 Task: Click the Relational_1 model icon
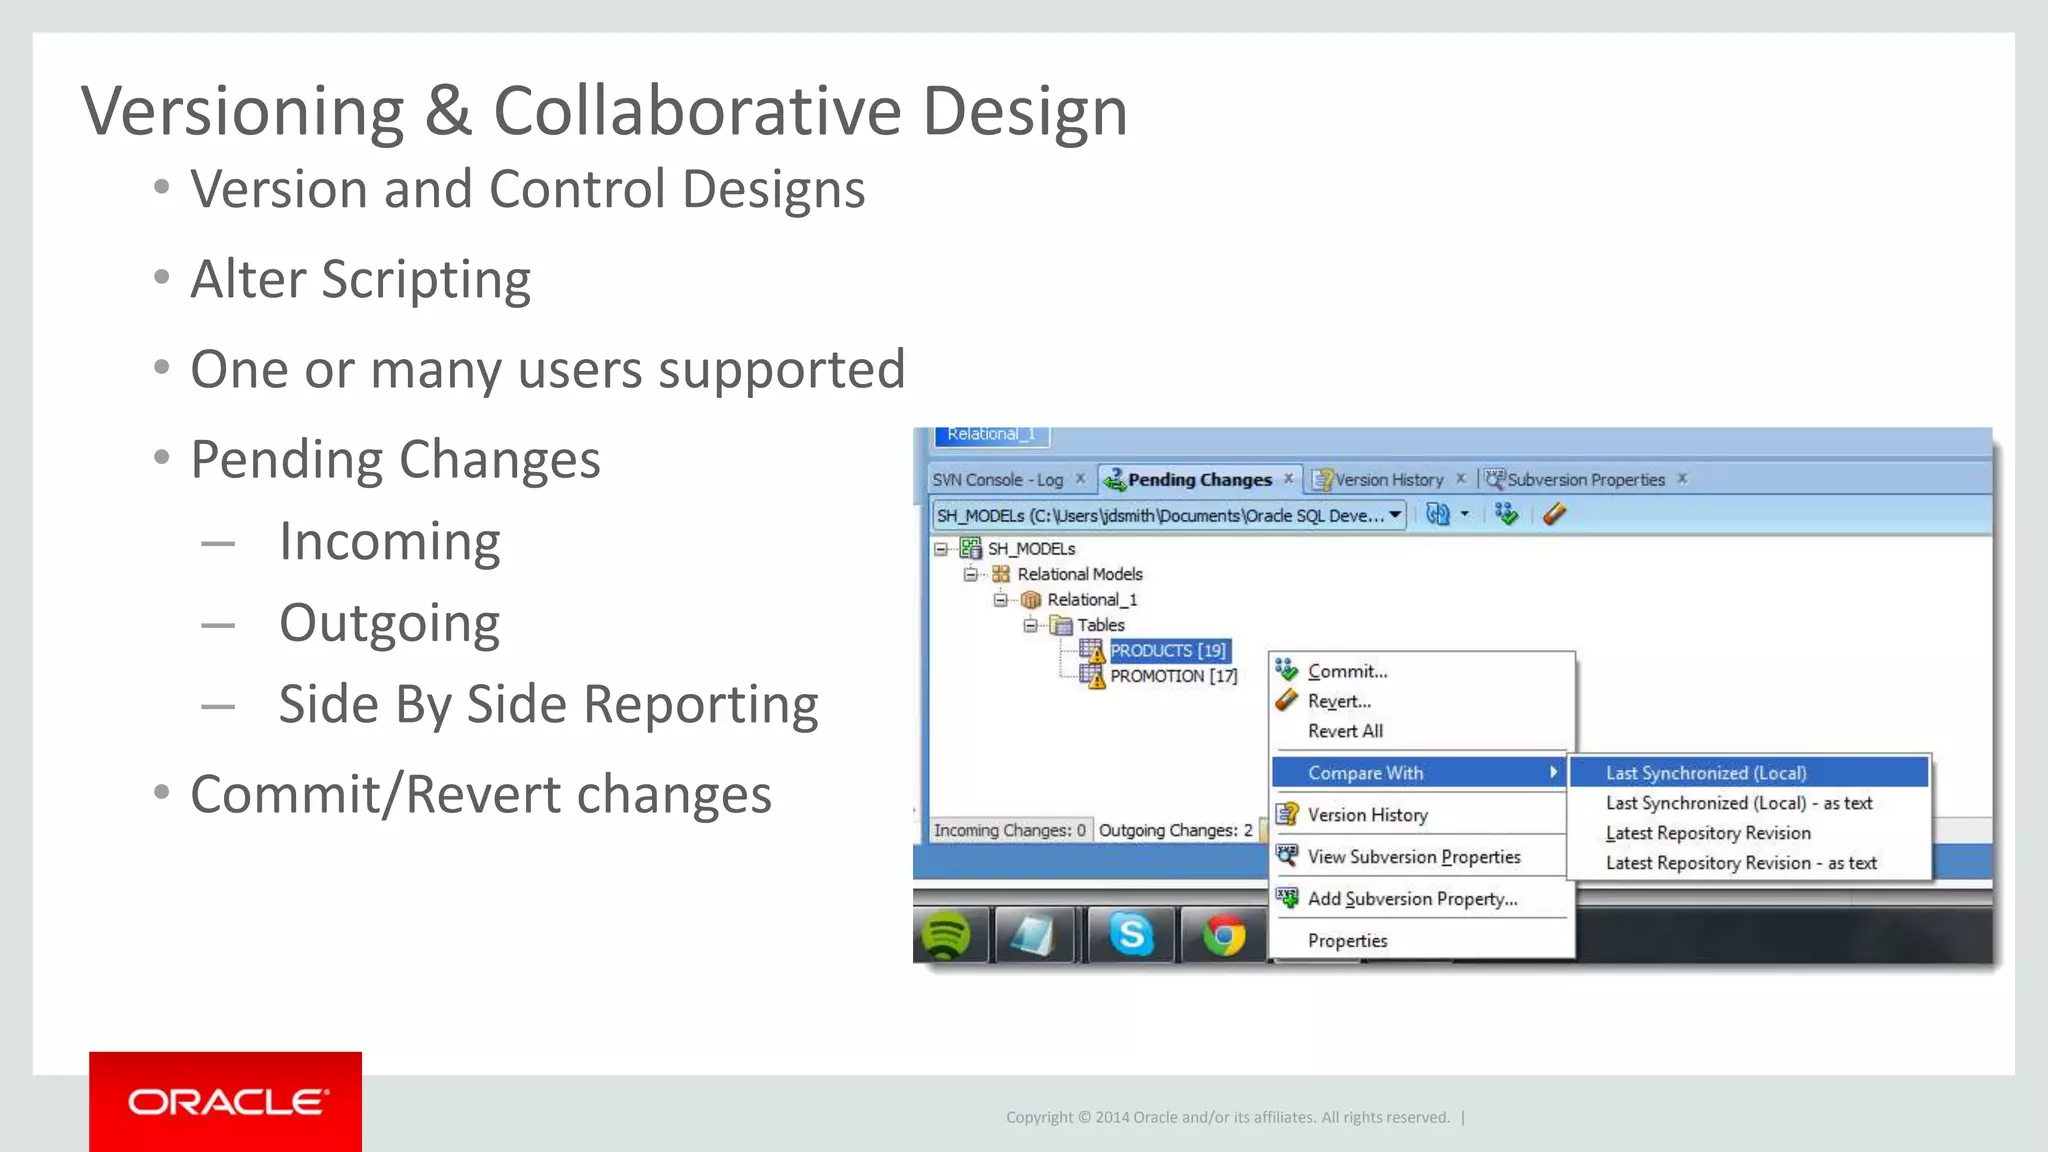point(1031,600)
